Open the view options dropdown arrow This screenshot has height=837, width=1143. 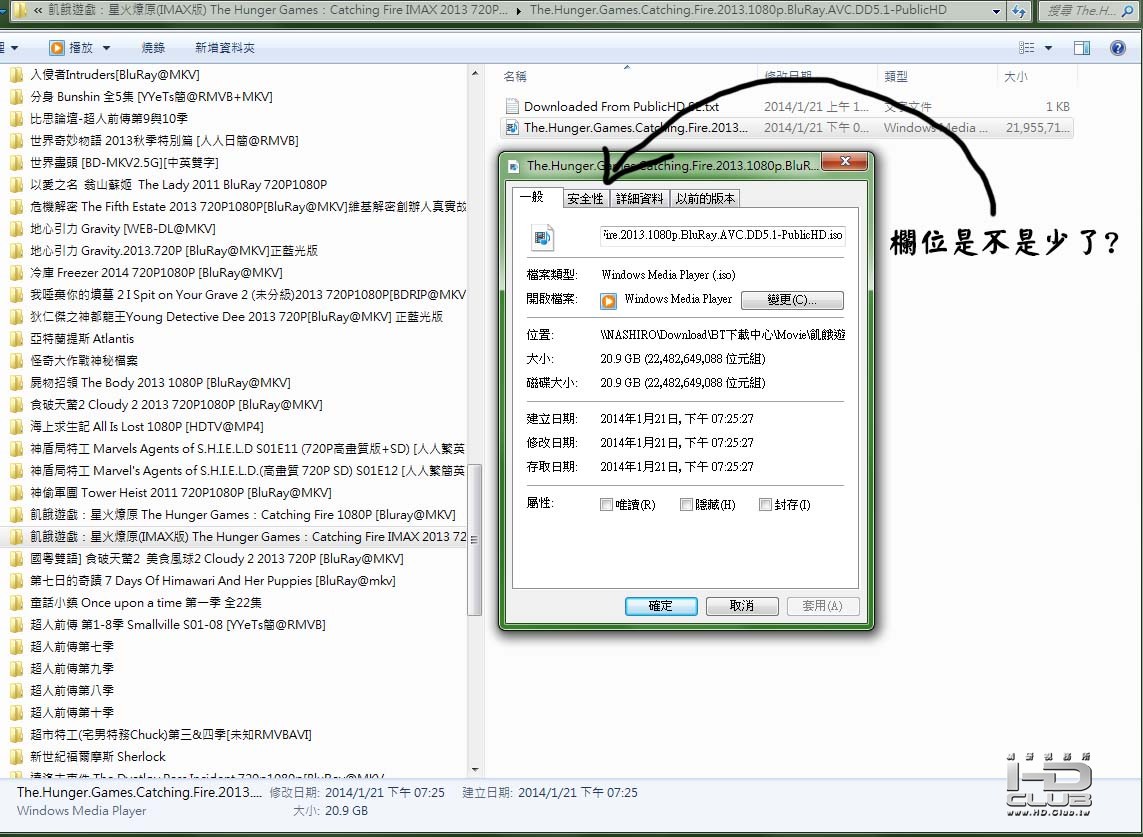coord(1048,48)
